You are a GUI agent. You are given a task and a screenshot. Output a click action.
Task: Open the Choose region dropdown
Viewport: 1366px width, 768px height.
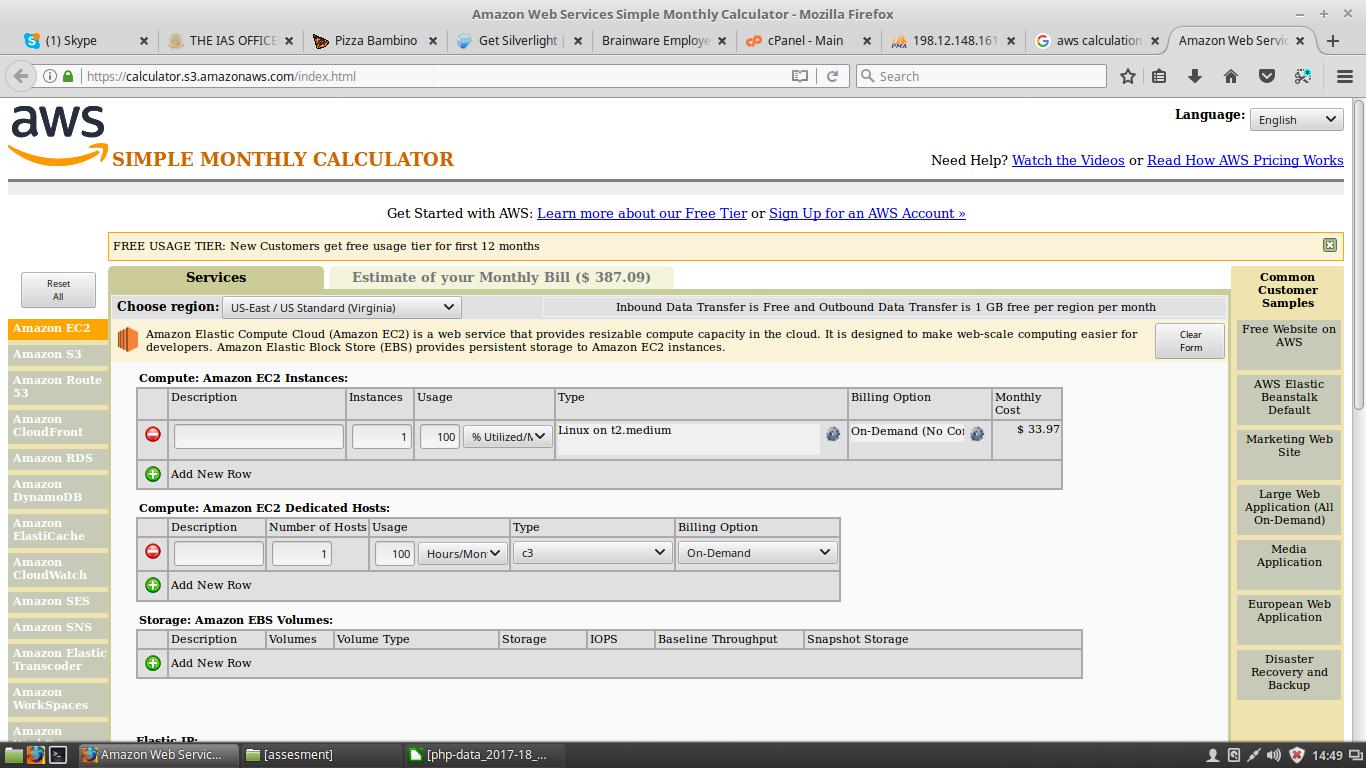click(340, 307)
